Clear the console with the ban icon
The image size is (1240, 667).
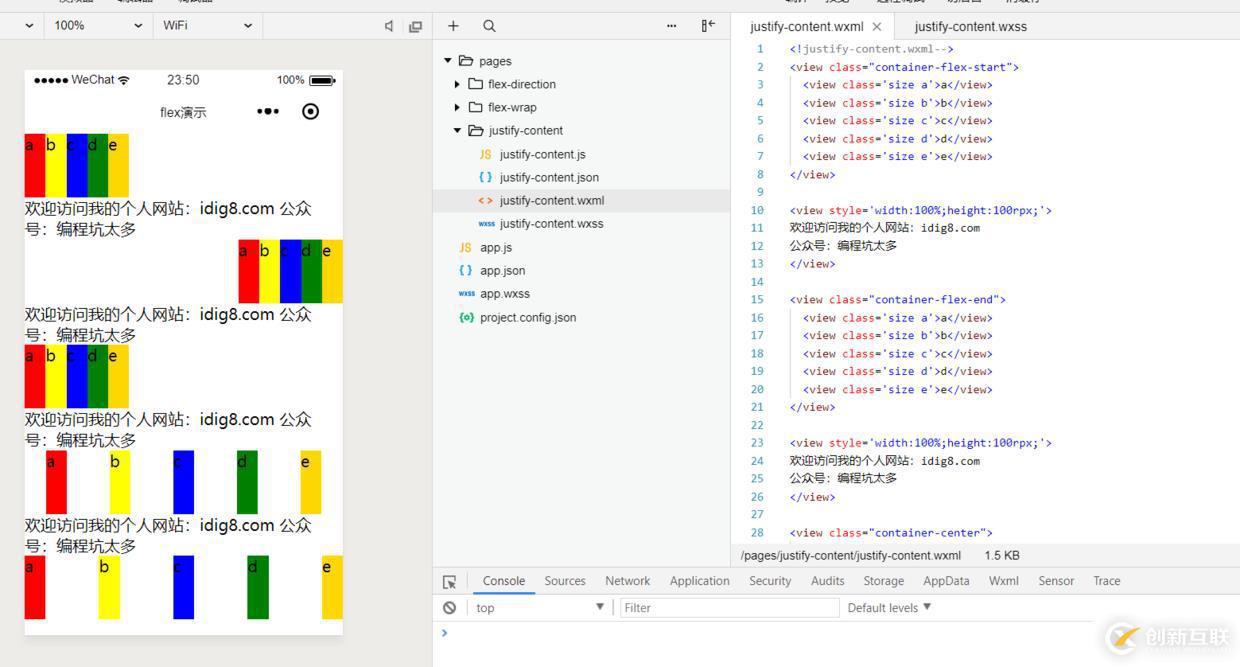tap(449, 607)
